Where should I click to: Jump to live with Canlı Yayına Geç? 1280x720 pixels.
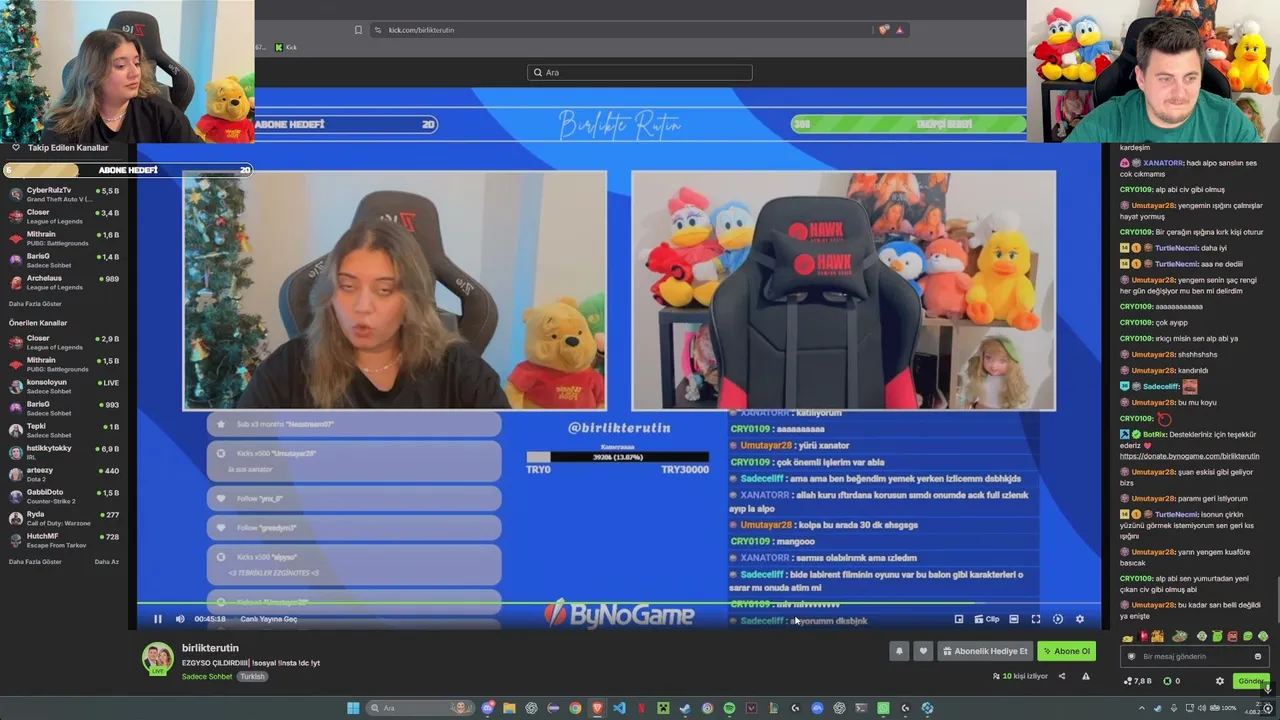coord(269,619)
